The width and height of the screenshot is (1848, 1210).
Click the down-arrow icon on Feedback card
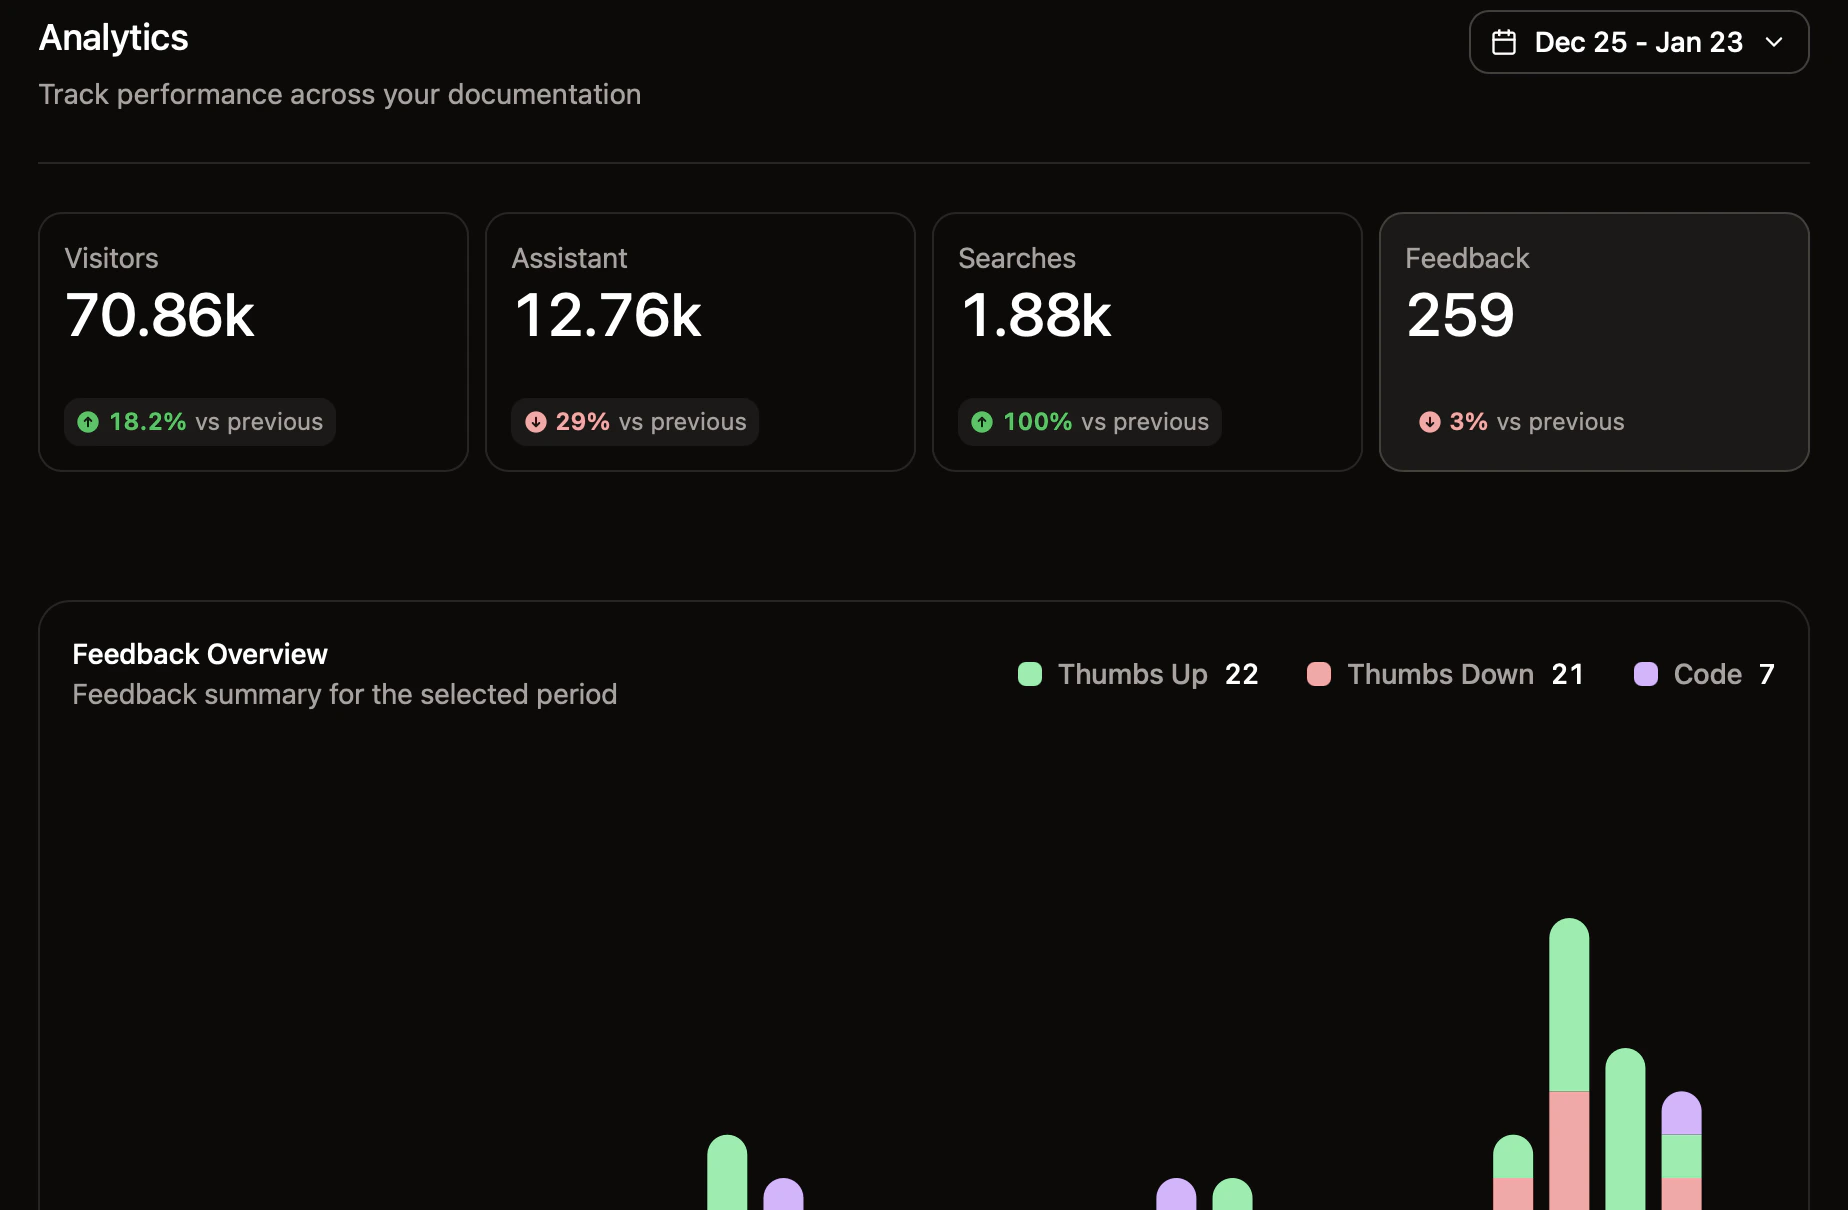[x=1429, y=421]
